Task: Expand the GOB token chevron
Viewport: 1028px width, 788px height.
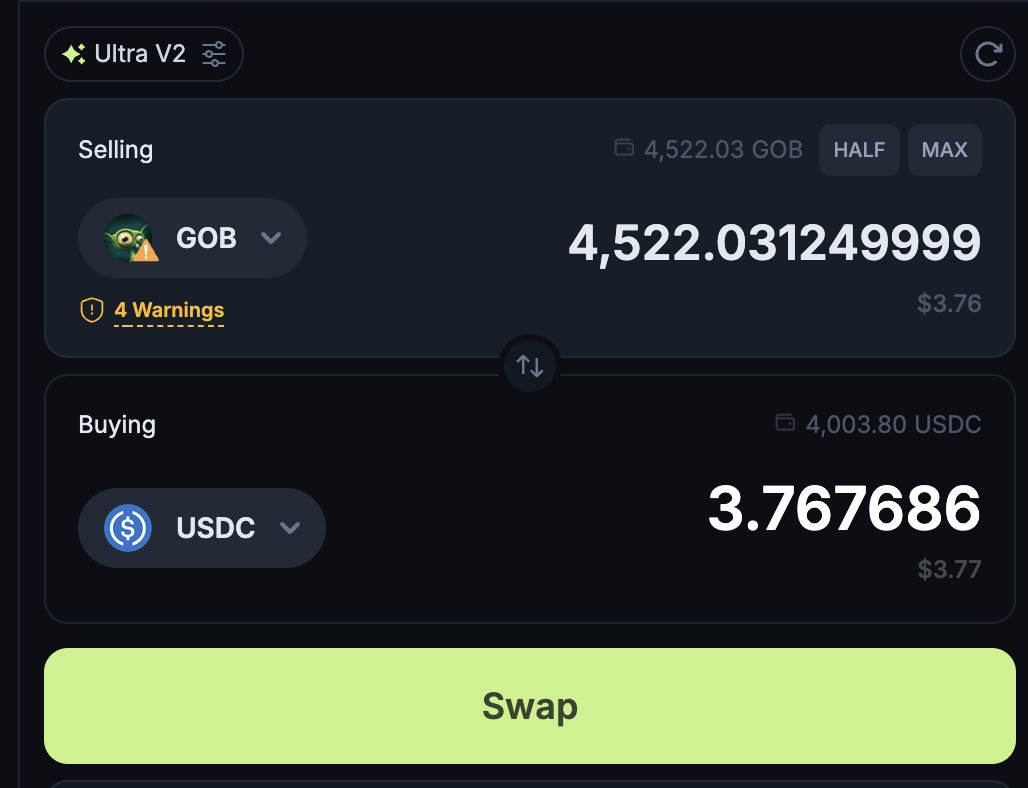Action: click(271, 237)
